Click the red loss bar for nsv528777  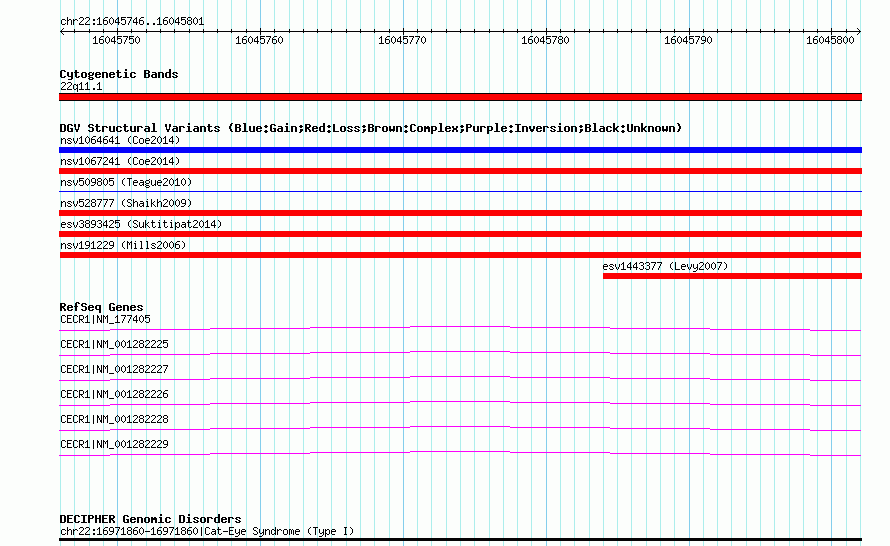click(460, 213)
